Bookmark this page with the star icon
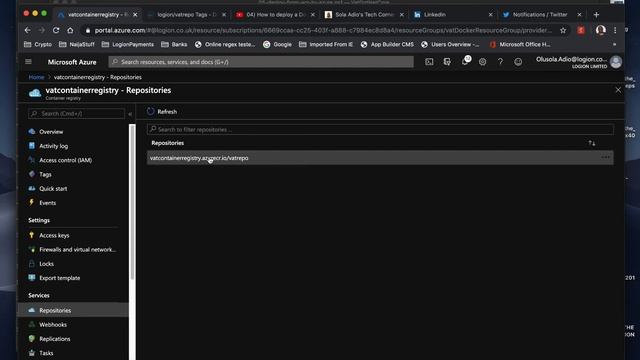The height and width of the screenshot is (360, 640). 563,30
